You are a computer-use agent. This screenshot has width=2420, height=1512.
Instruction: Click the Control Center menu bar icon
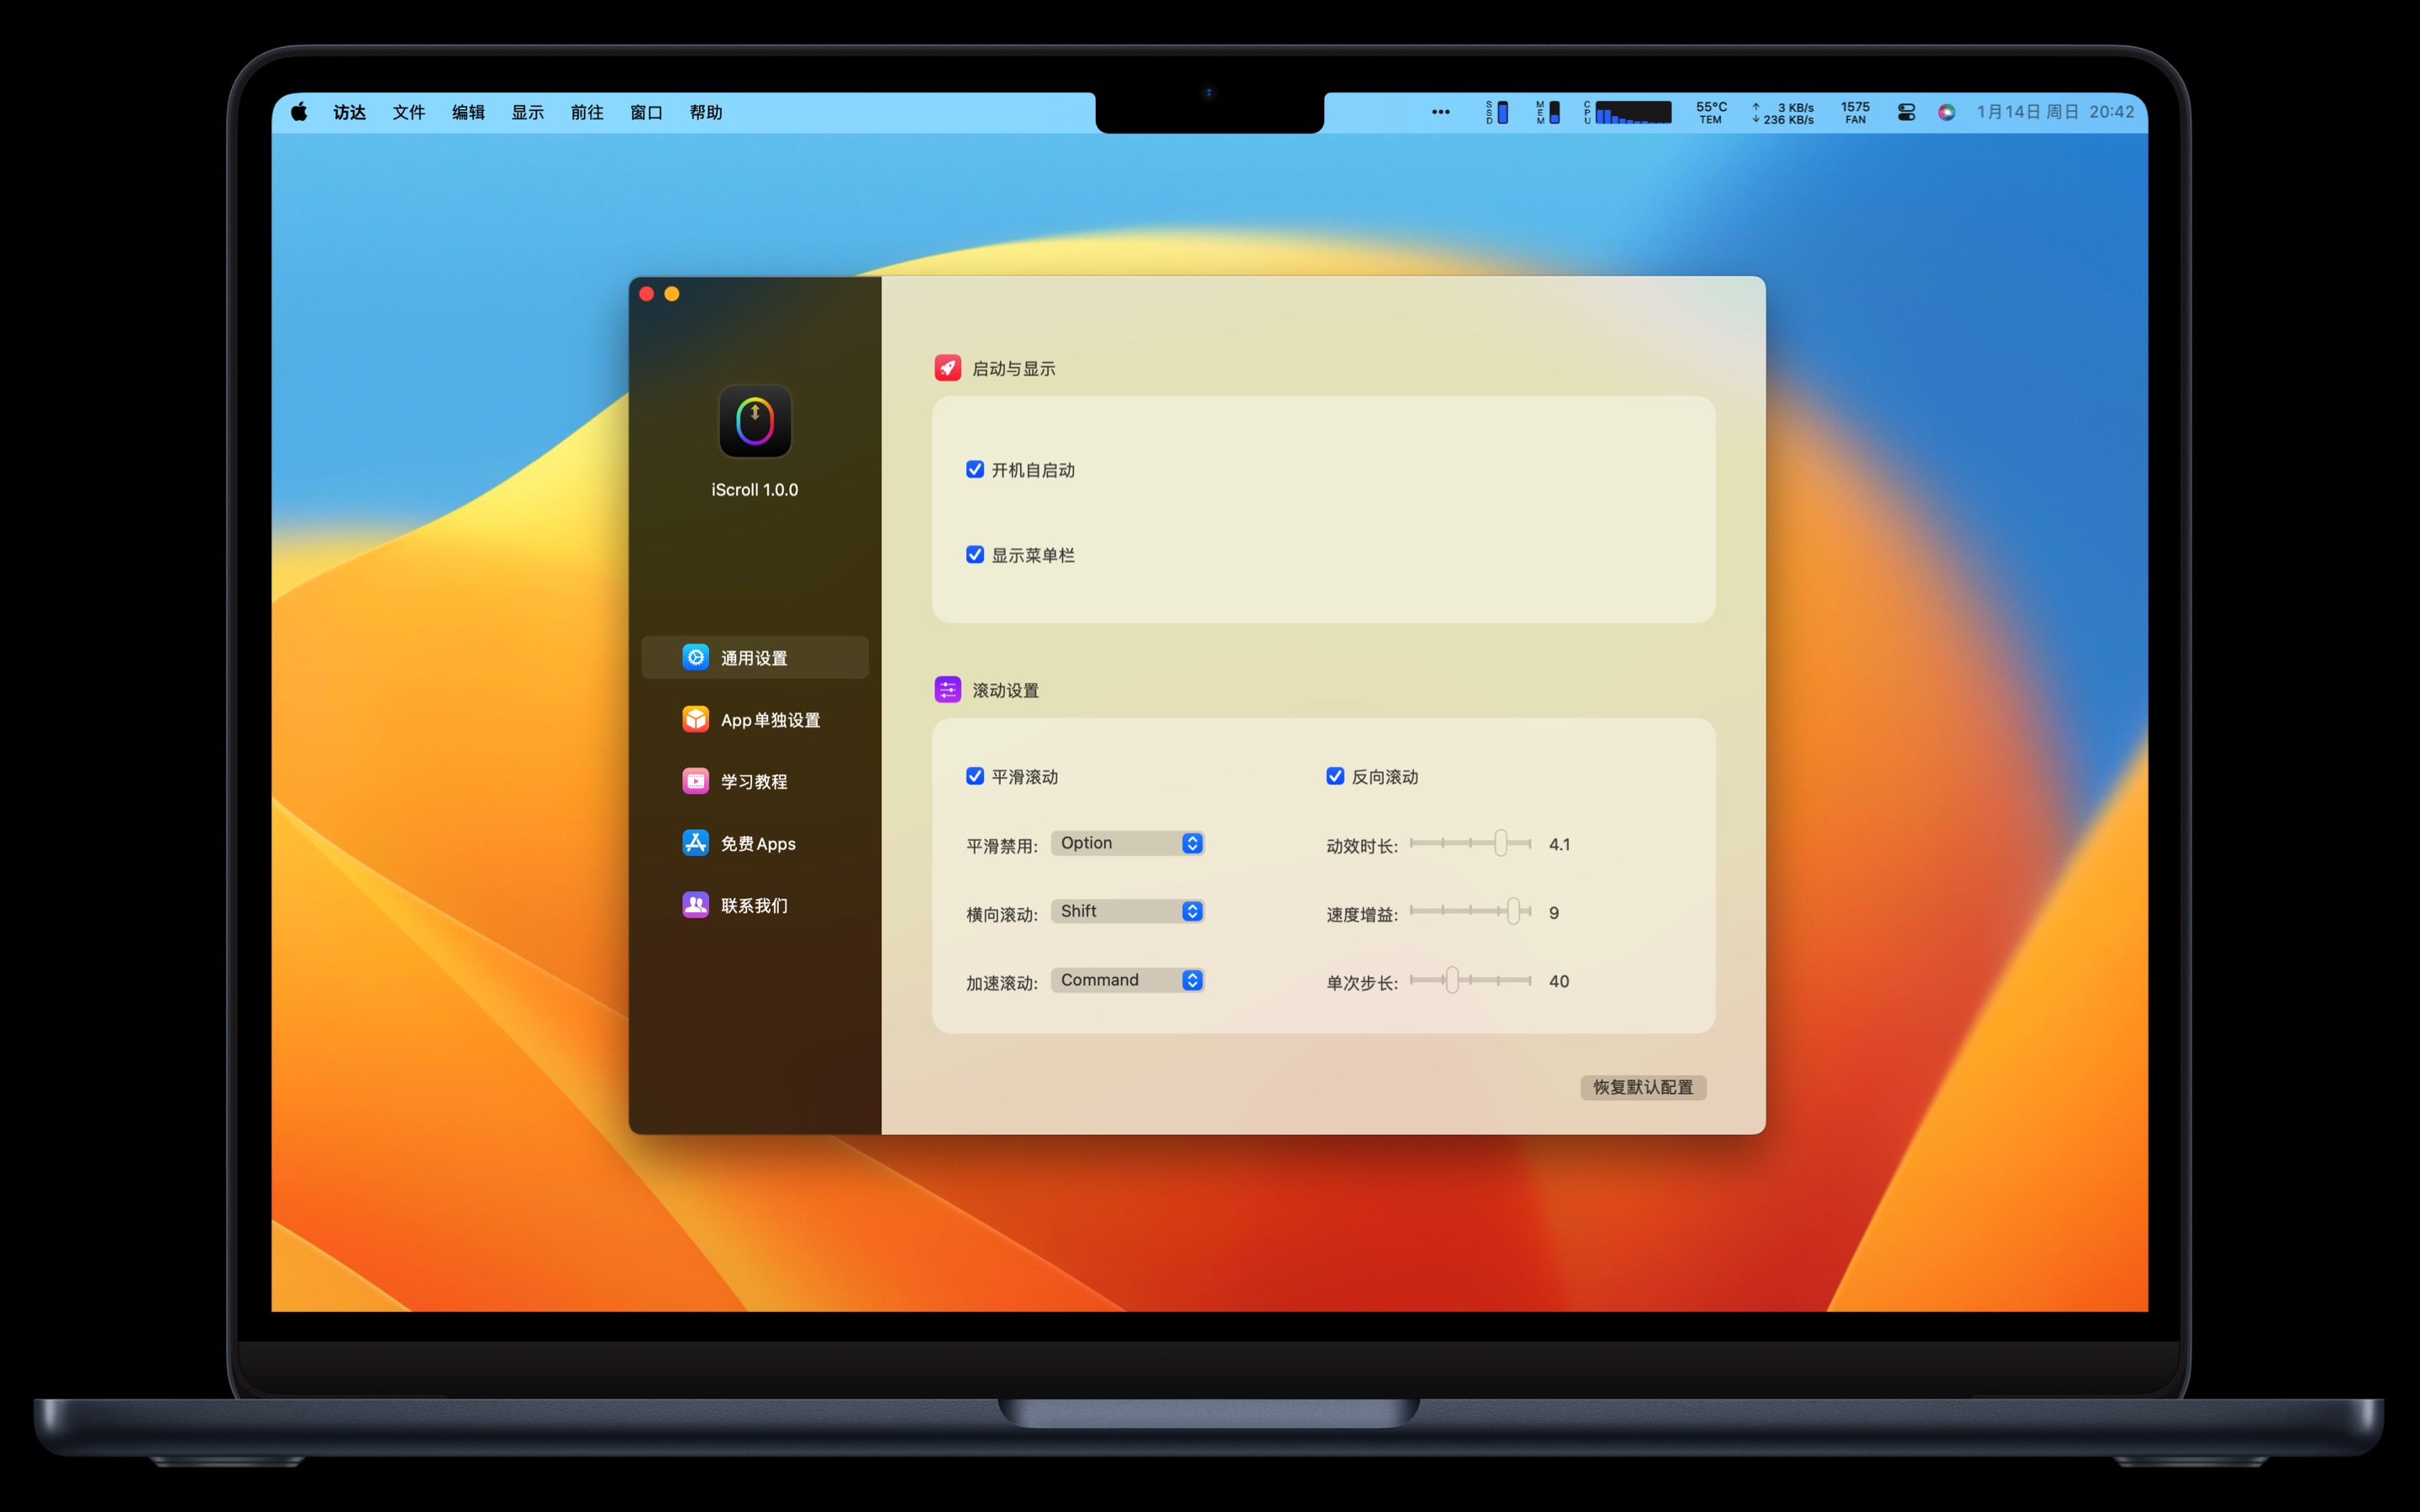point(1906,112)
